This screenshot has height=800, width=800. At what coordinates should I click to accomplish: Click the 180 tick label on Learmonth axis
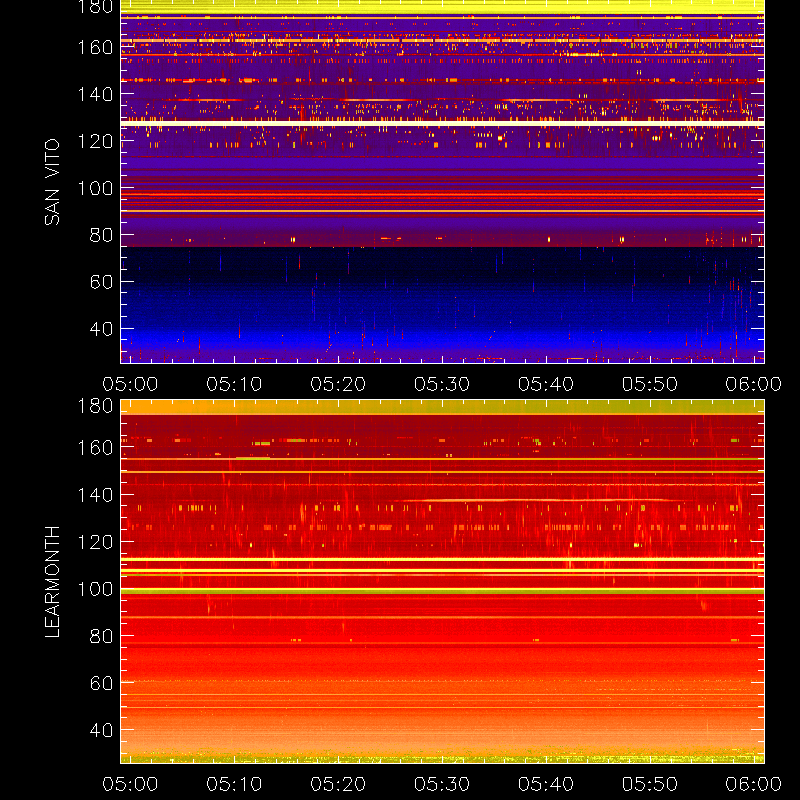(x=95, y=406)
